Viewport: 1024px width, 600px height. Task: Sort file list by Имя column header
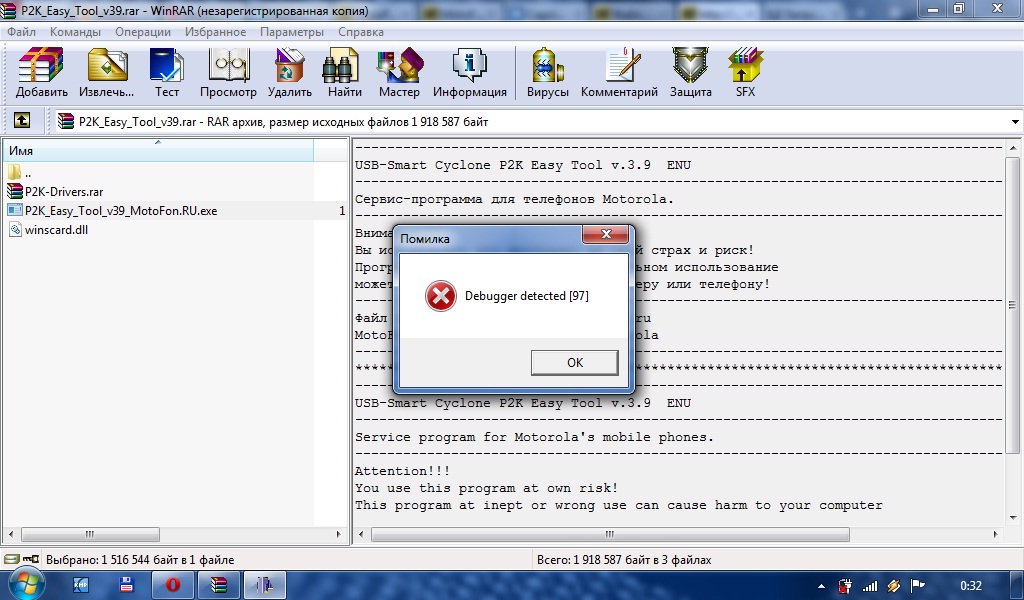point(159,151)
